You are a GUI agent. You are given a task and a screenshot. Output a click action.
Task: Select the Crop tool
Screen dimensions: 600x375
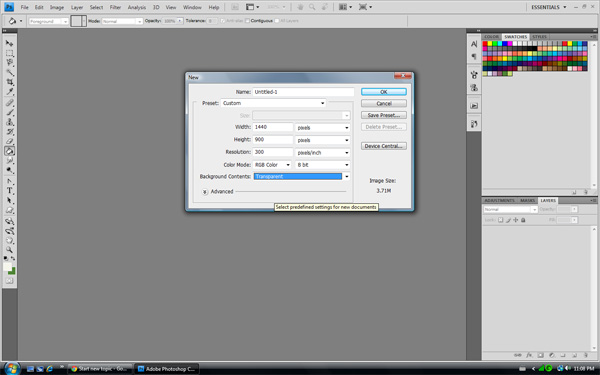[x=9, y=82]
